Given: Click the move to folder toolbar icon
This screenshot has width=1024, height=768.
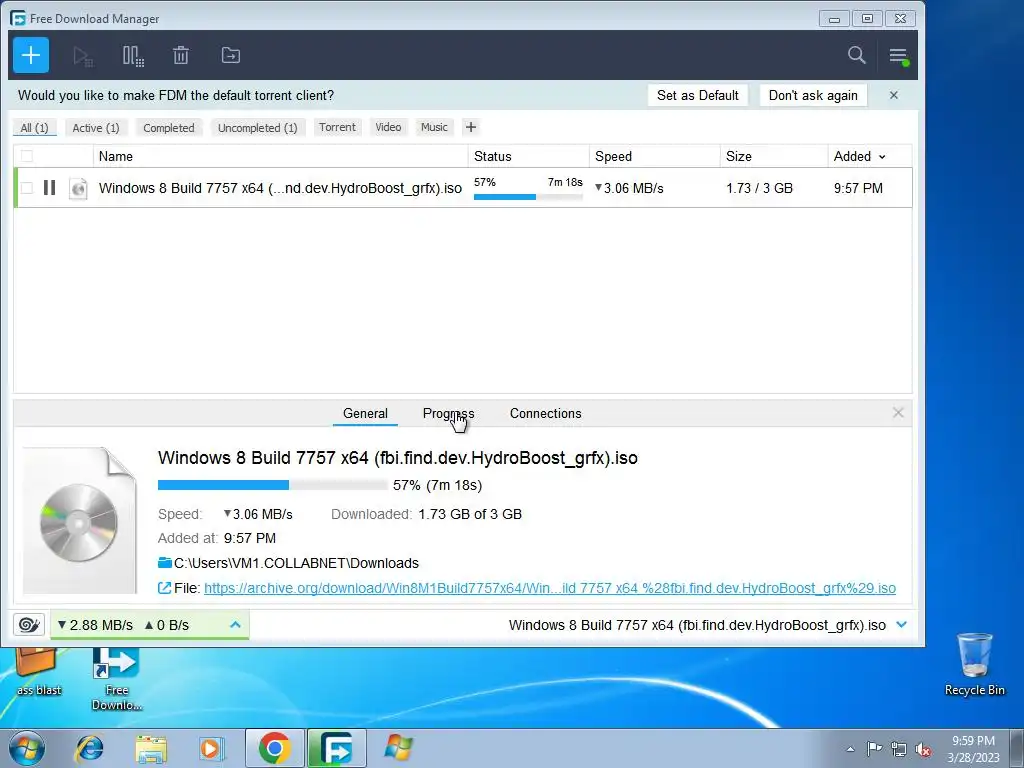Looking at the screenshot, I should point(231,56).
